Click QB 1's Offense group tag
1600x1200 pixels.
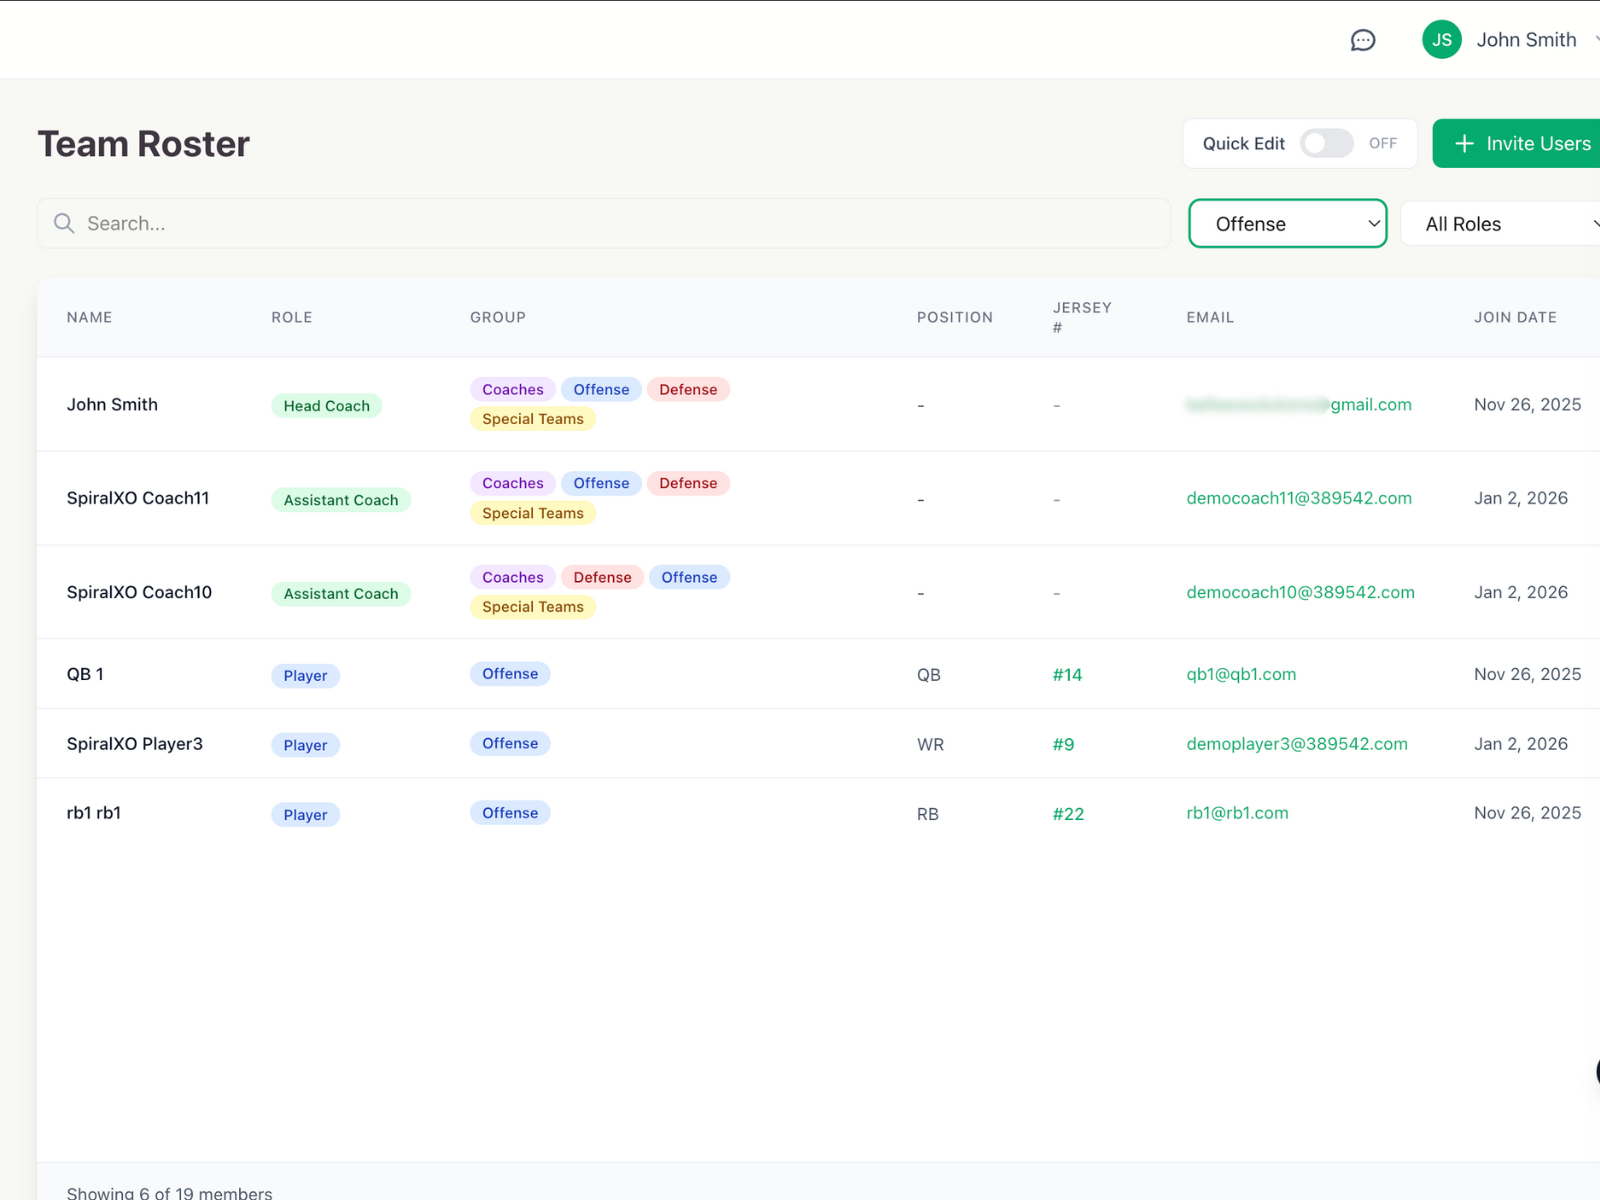click(510, 674)
